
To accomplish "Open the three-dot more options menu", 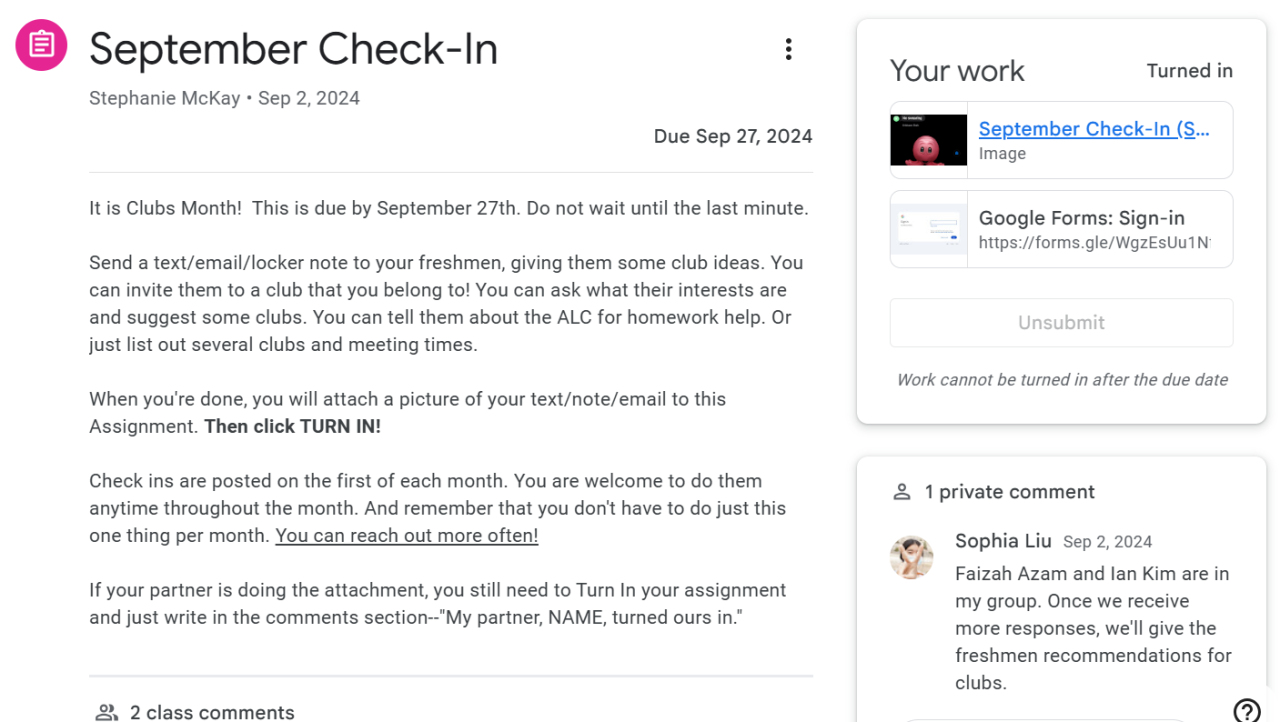I will click(x=788, y=50).
